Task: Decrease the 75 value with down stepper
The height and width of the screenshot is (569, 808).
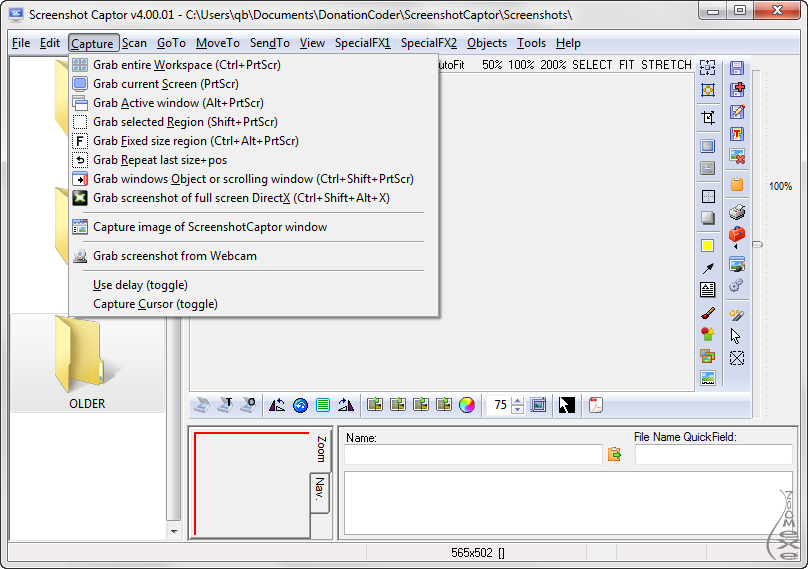Action: (x=518, y=409)
